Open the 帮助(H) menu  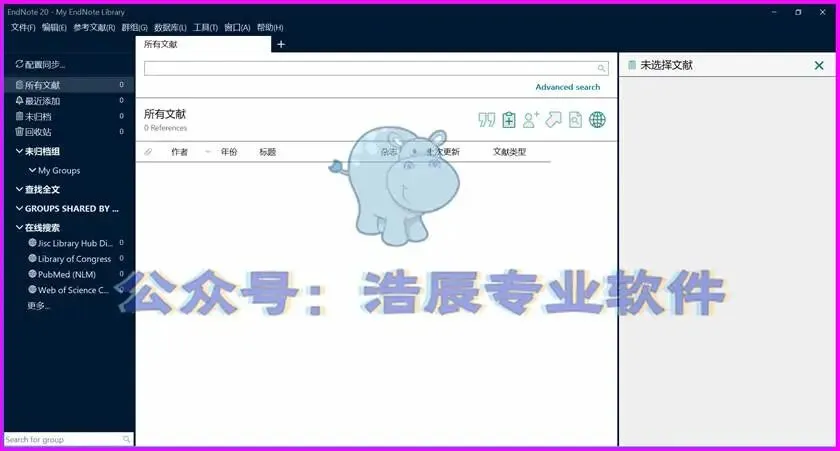[270, 27]
